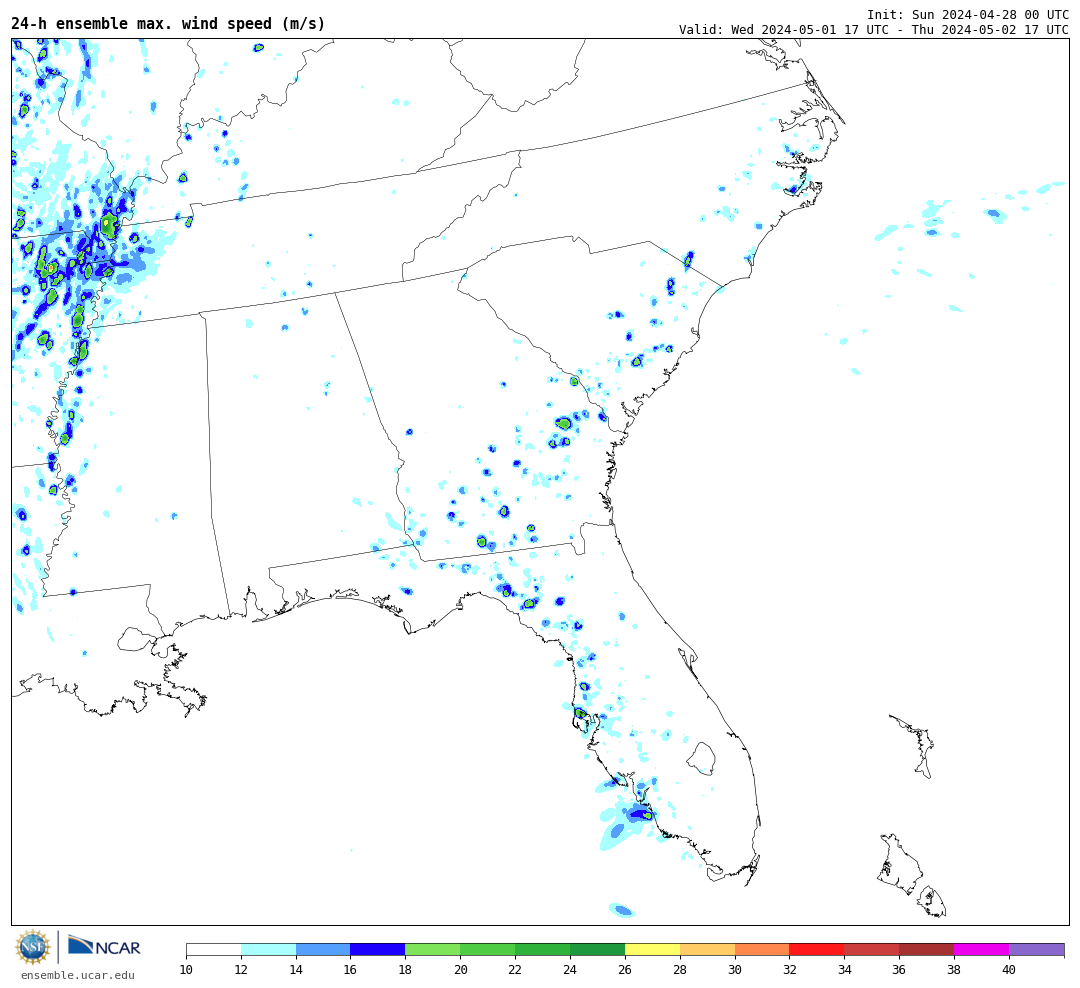Screen dimensions: 1080x988
Task: Select the 24-26 dark green colorbar segment
Action: (597, 950)
